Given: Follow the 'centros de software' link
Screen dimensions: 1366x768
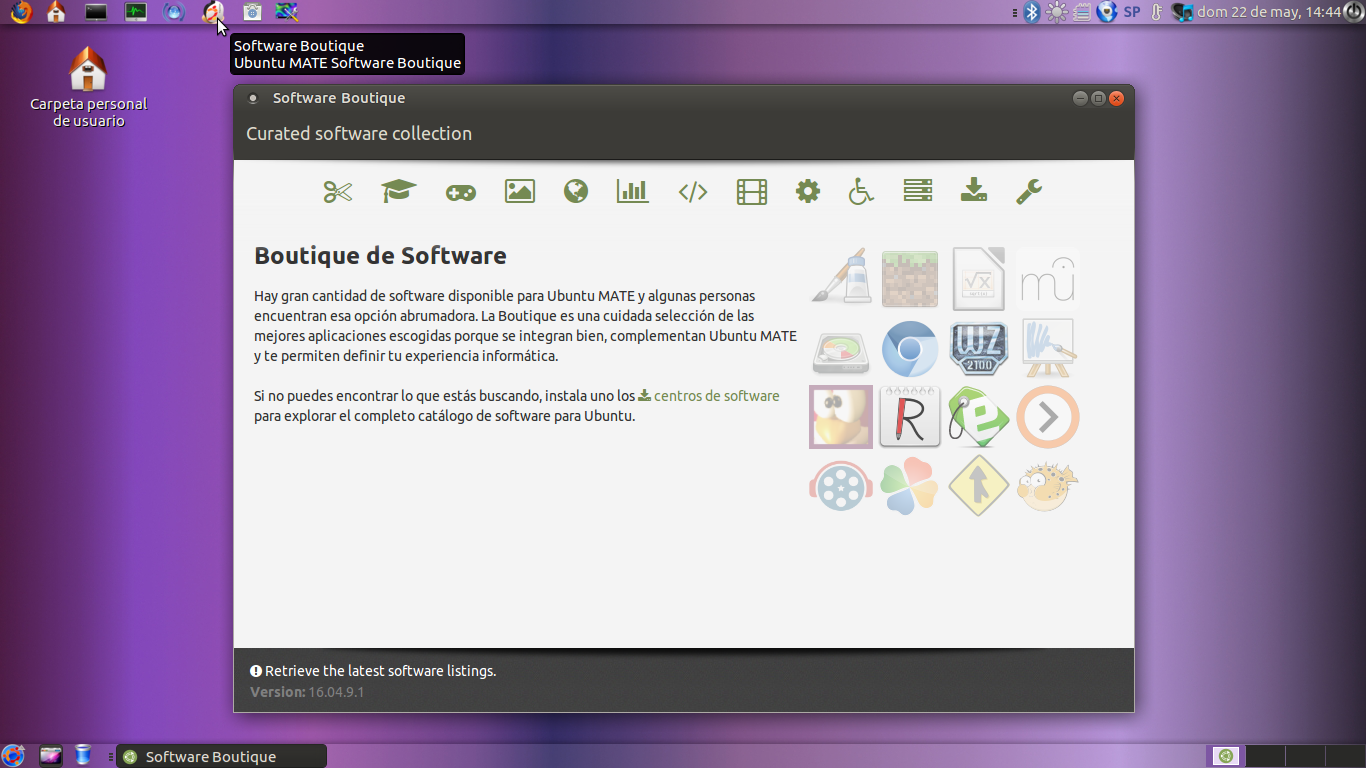Looking at the screenshot, I should pos(716,396).
